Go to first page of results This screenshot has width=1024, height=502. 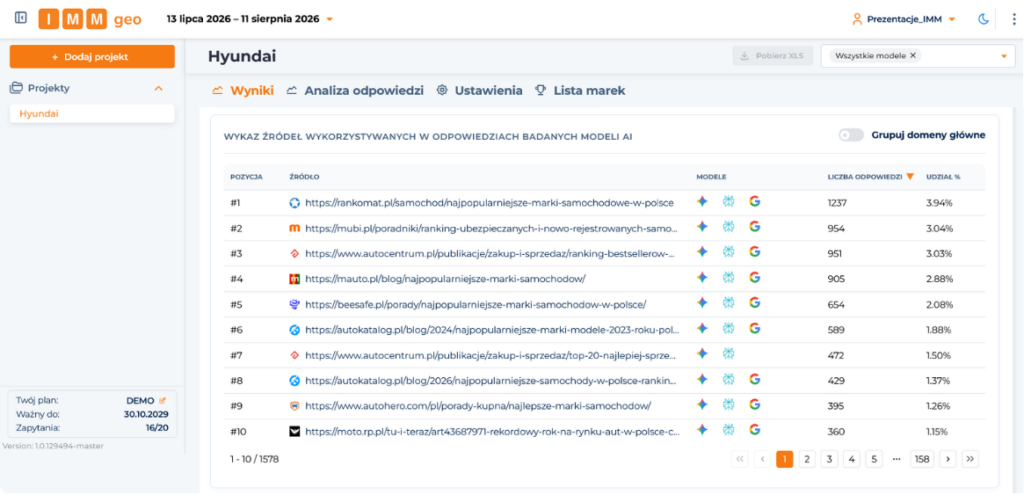coord(740,459)
